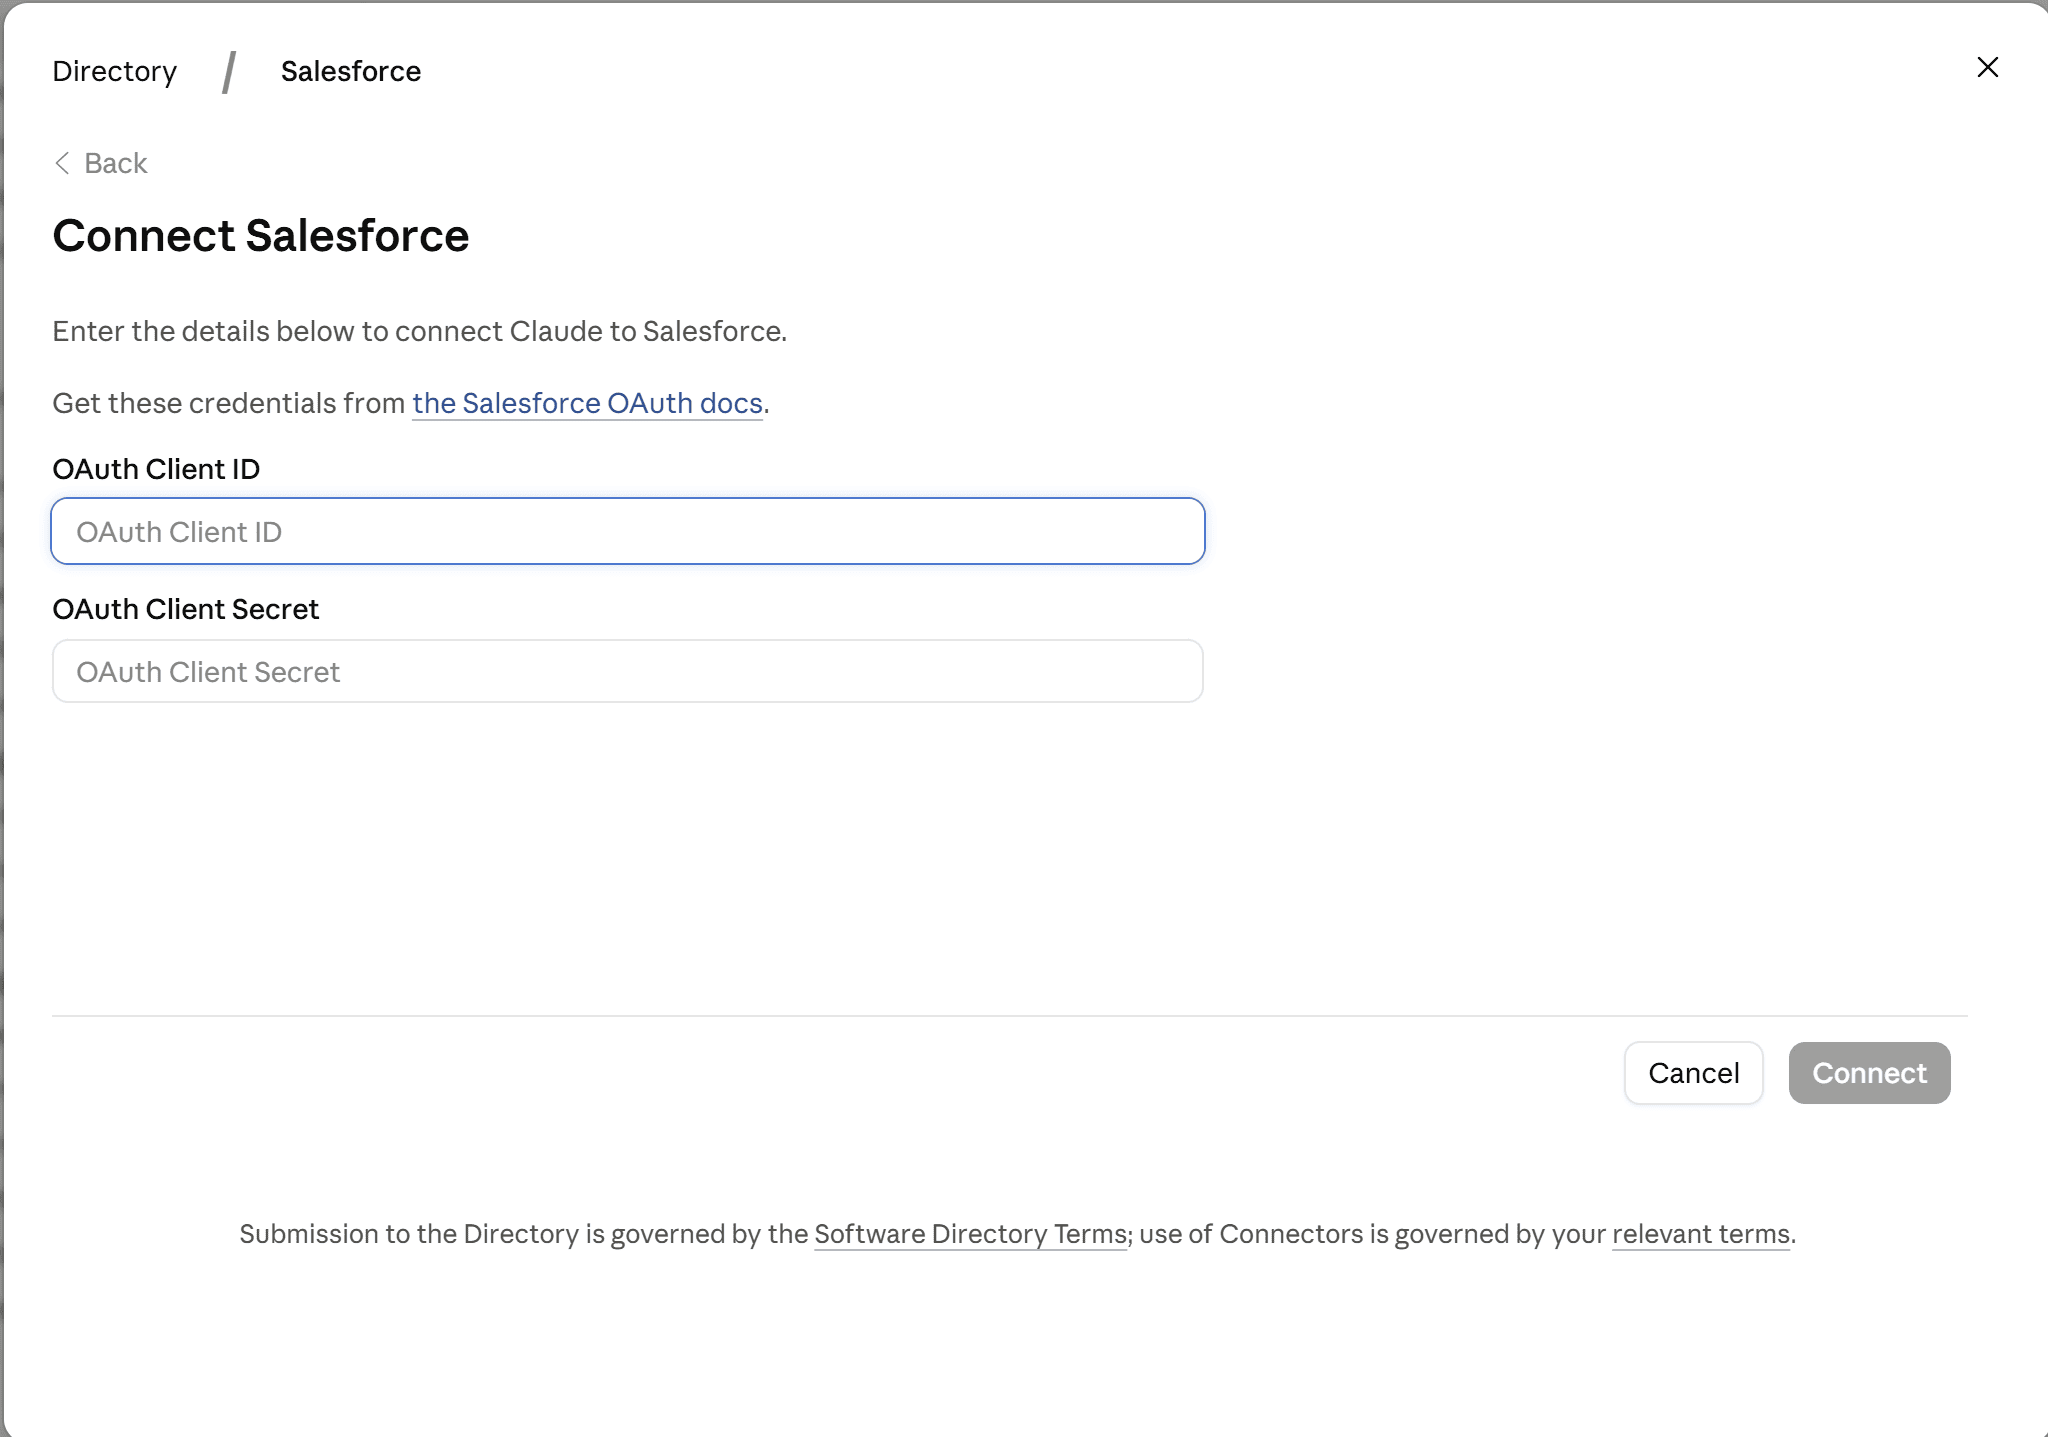Click 'Enter the details below' description text
The height and width of the screenshot is (1437, 2048).
pyautogui.click(x=420, y=331)
